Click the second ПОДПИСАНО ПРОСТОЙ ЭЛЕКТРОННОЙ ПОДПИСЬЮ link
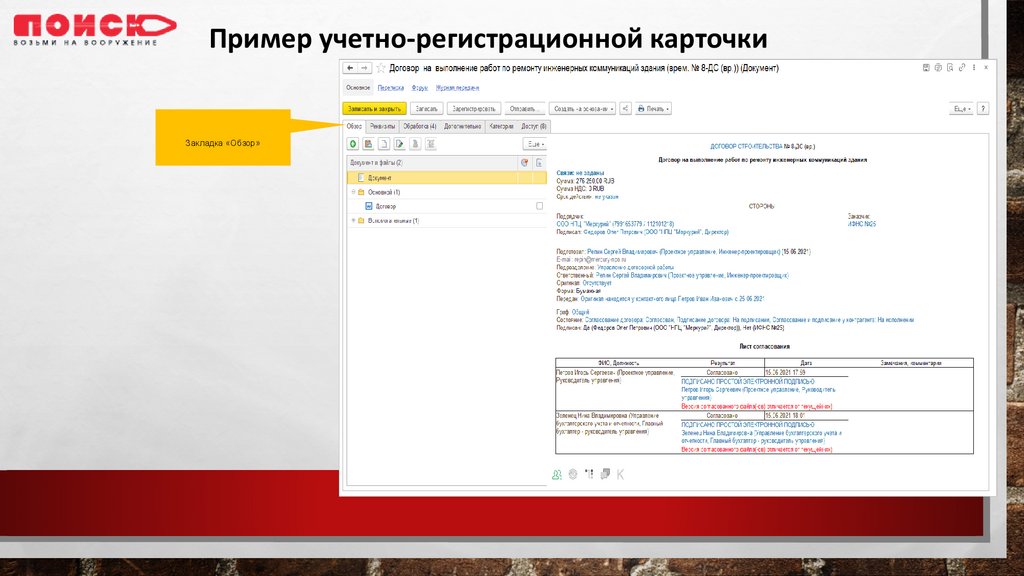This screenshot has width=1024, height=576. click(748, 424)
